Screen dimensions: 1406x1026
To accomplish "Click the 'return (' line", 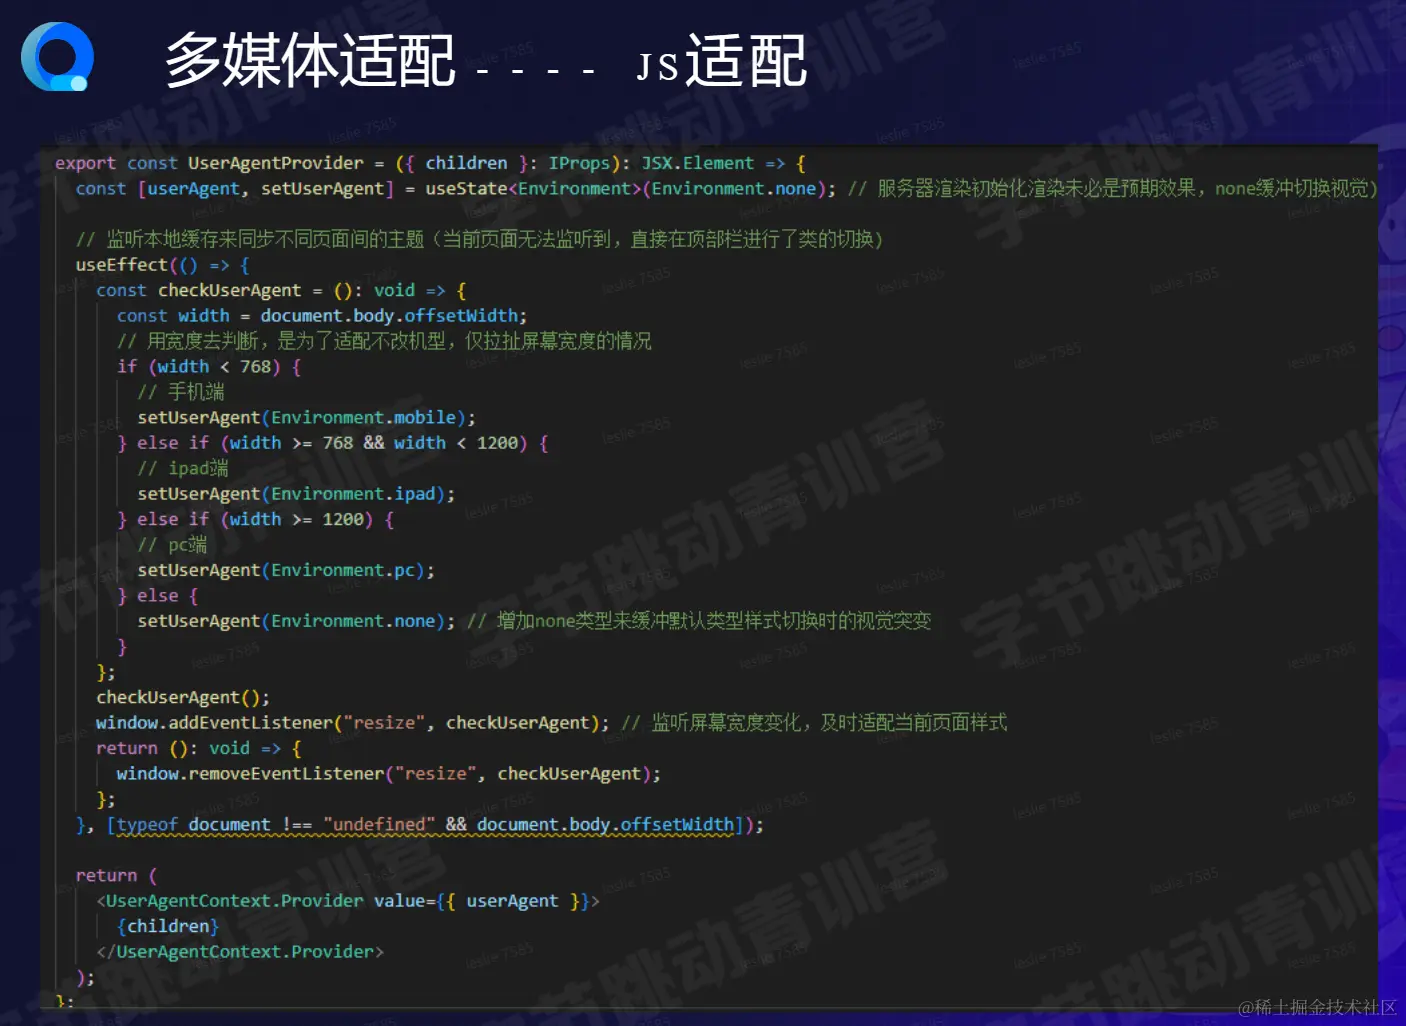I will [x=117, y=875].
